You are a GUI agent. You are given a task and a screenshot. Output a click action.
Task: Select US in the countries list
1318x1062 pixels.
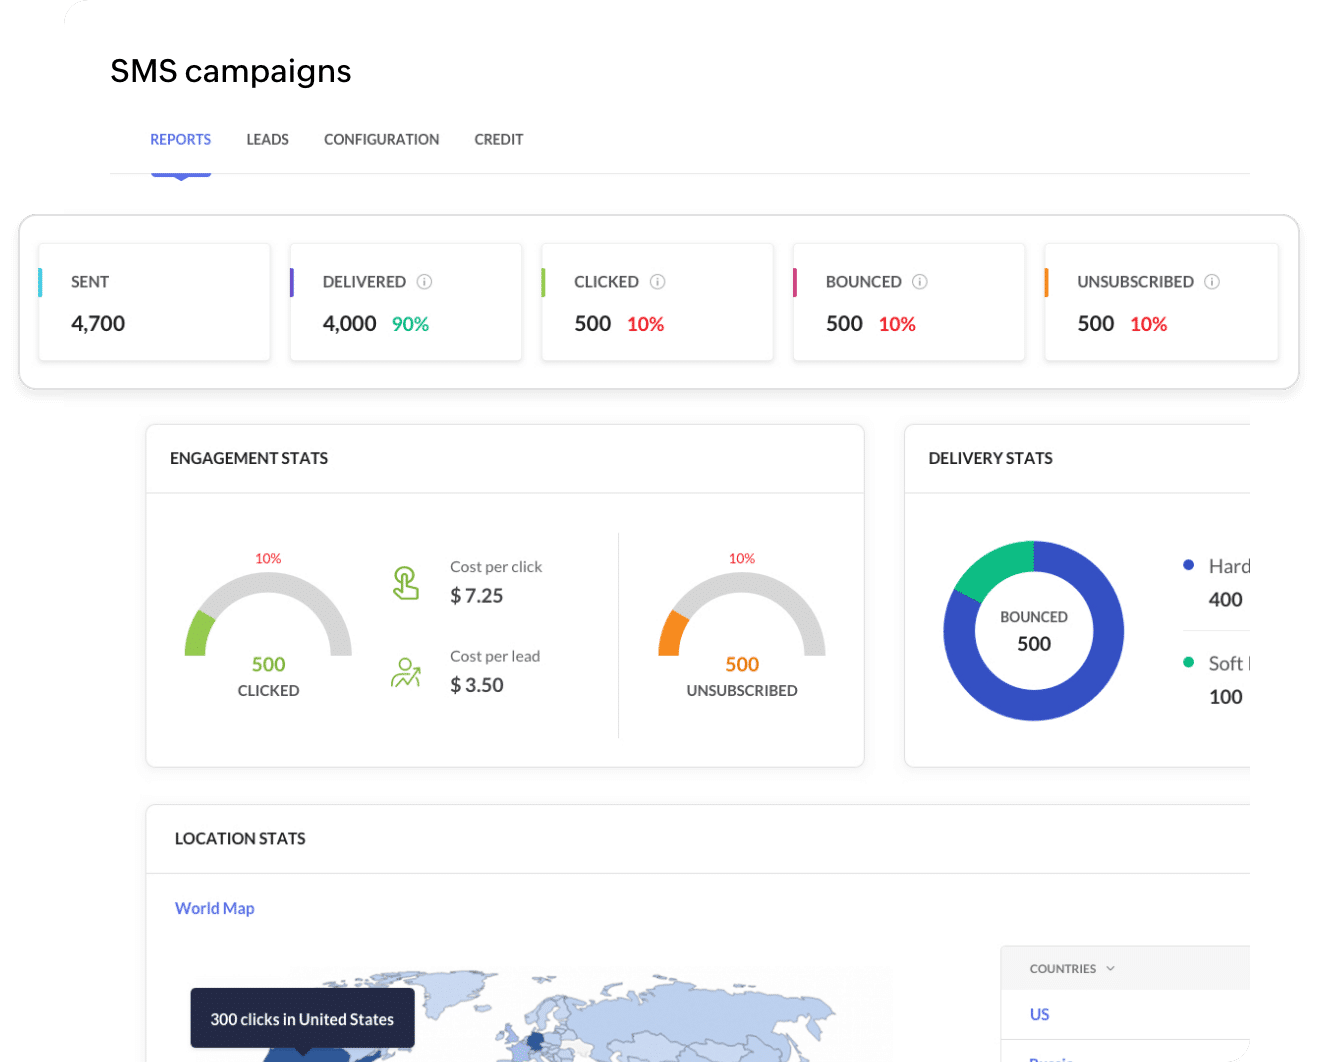[1039, 1014]
